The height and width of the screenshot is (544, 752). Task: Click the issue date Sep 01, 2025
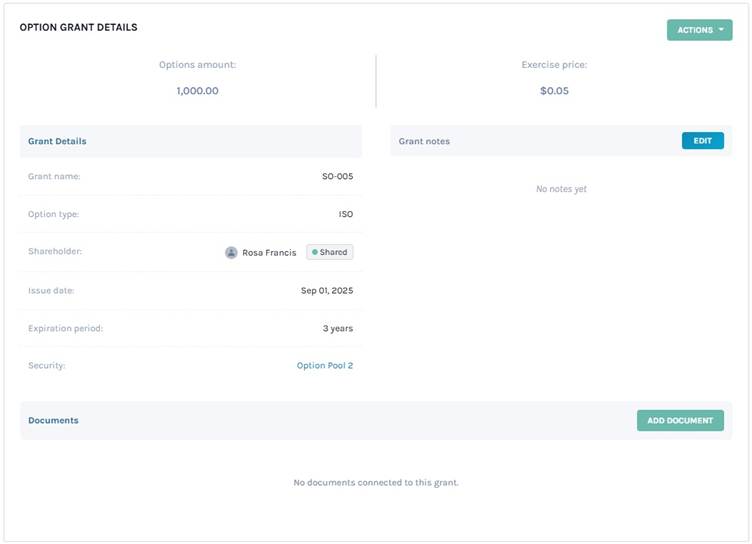[326, 291]
